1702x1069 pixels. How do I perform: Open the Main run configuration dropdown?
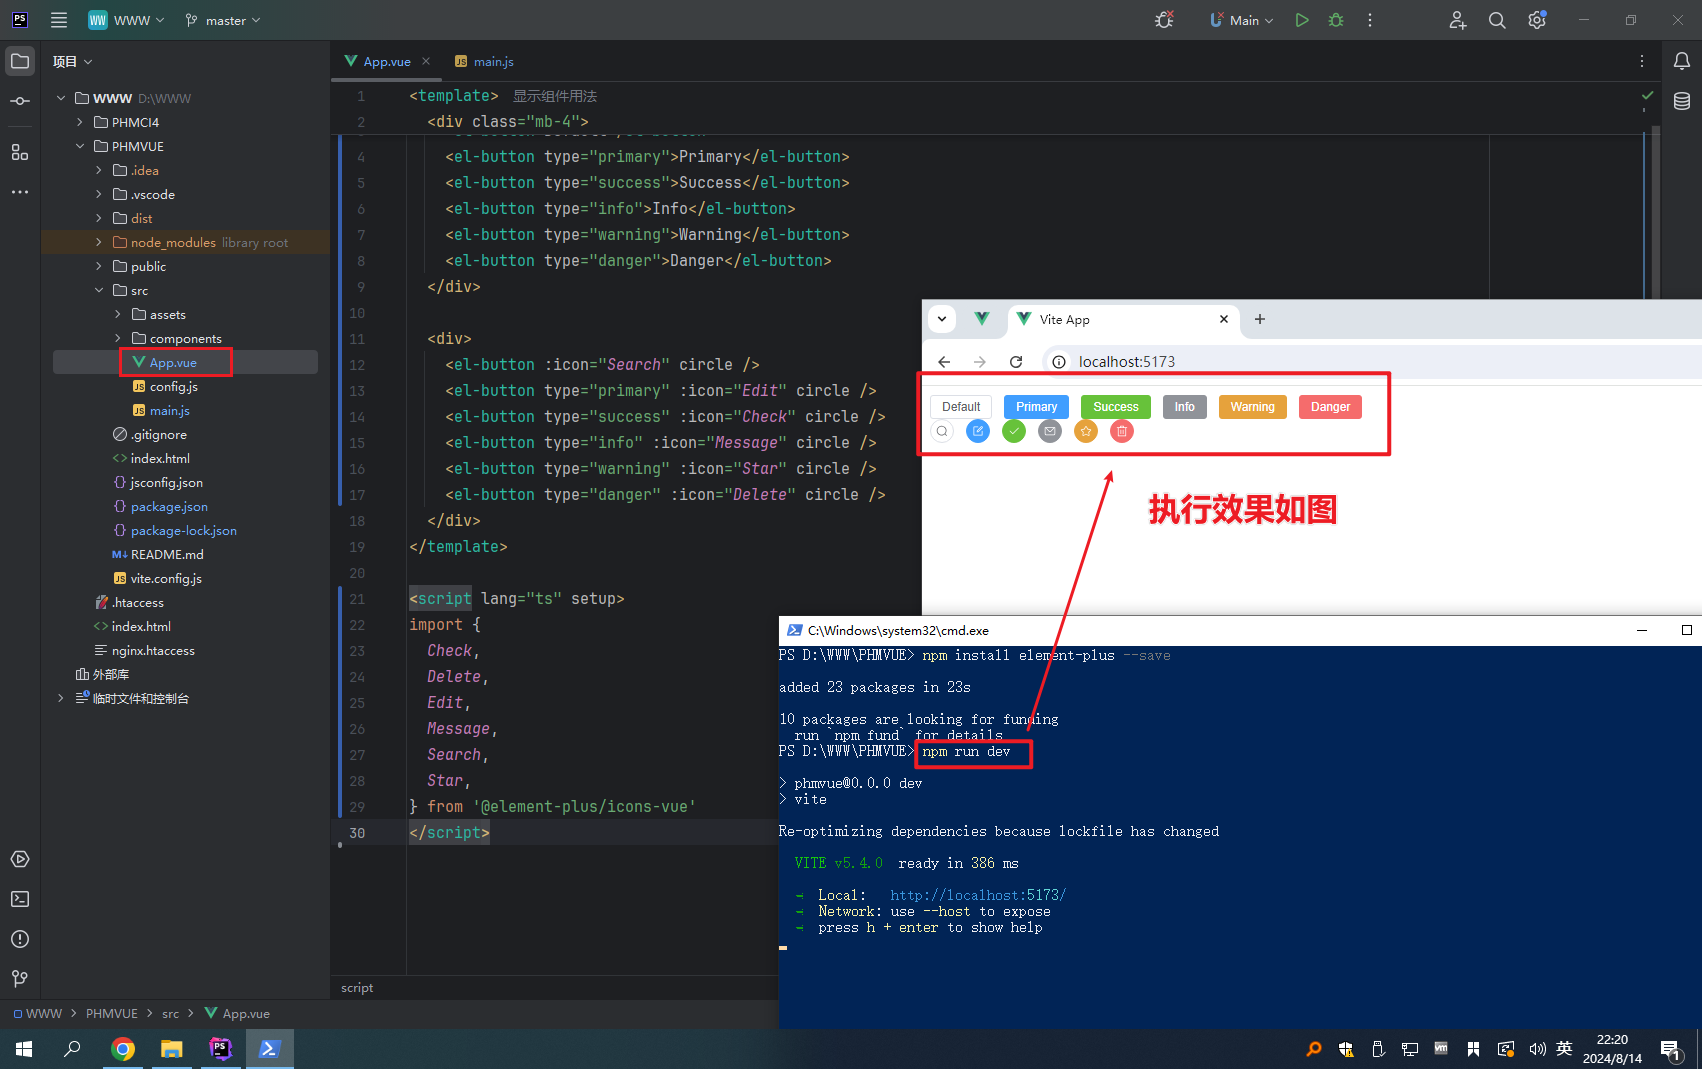click(1241, 20)
